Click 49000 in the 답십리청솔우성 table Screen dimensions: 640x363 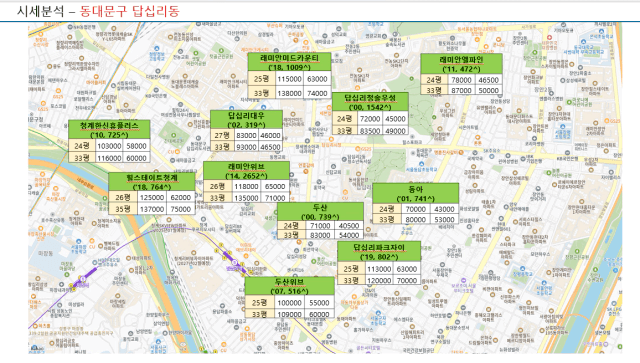(x=396, y=131)
